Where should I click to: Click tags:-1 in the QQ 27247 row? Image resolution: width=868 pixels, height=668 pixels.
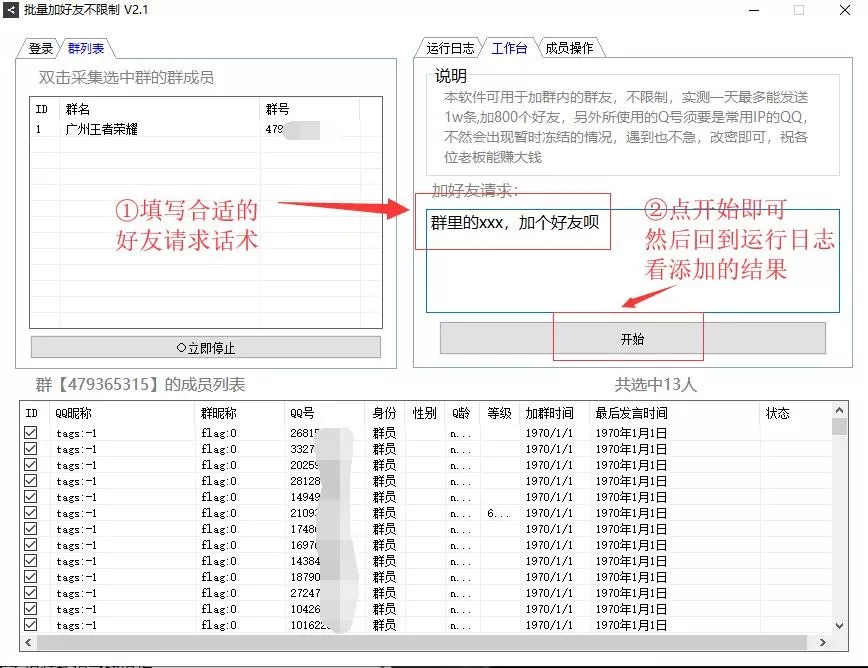click(x=76, y=593)
